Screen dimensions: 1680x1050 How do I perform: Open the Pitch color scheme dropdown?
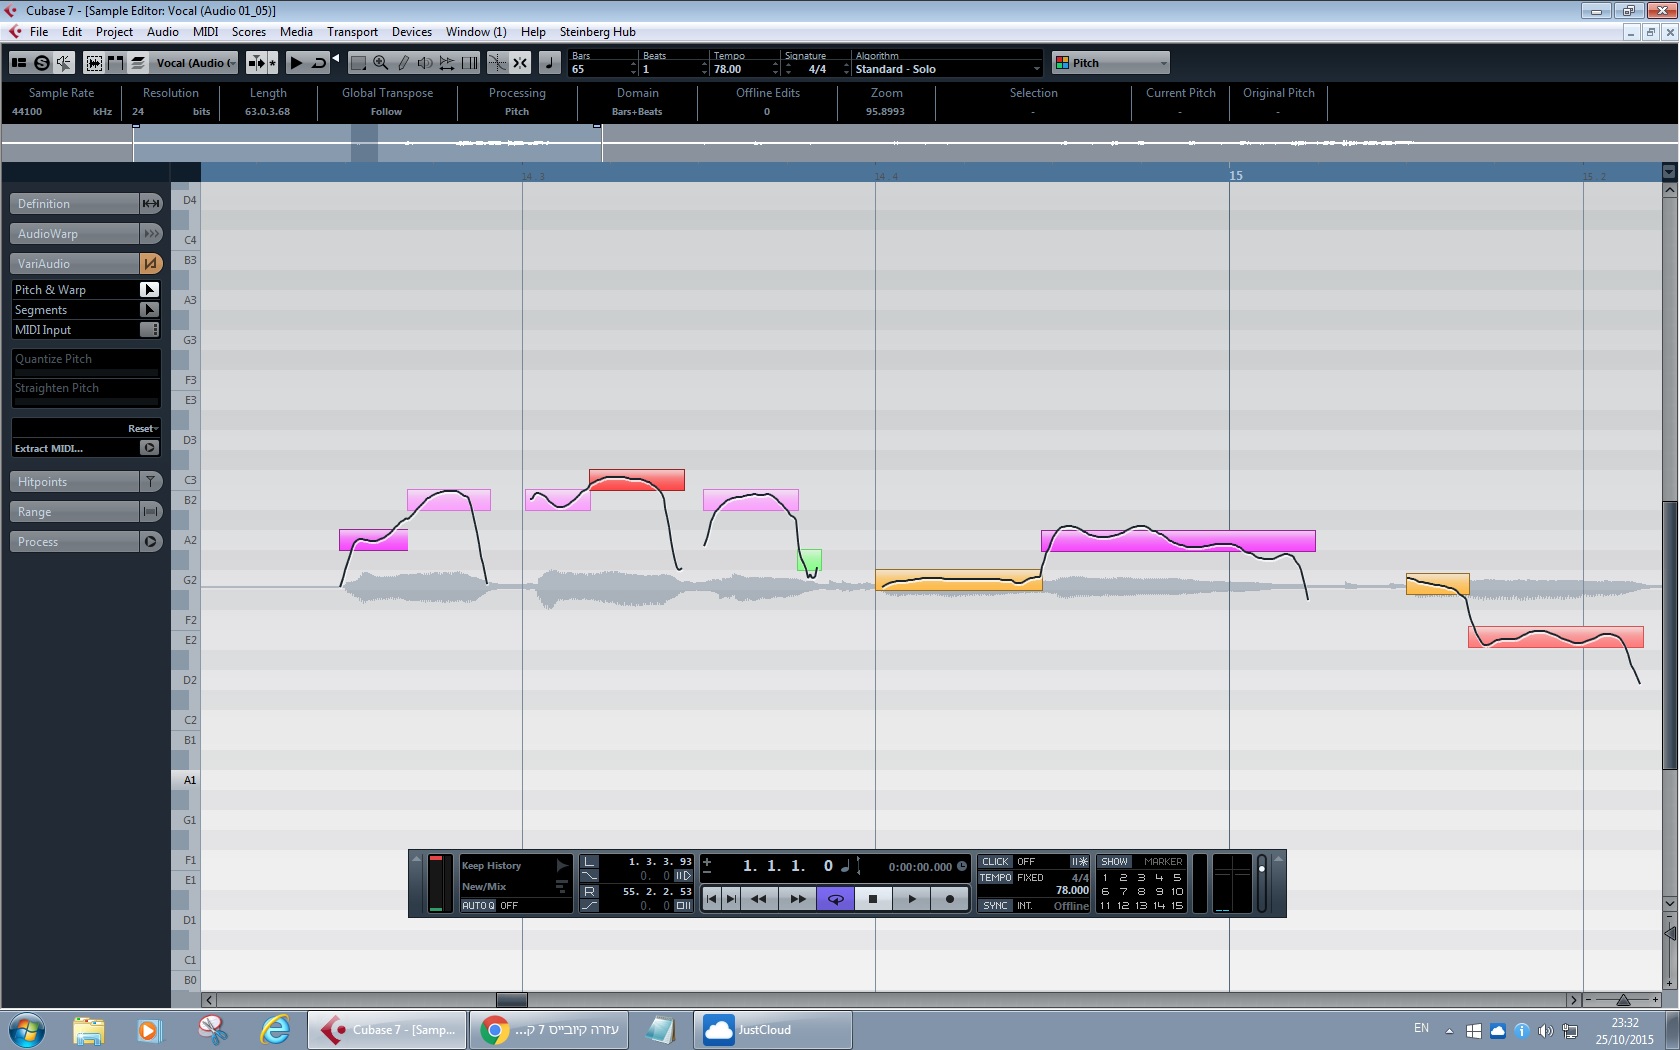1110,63
